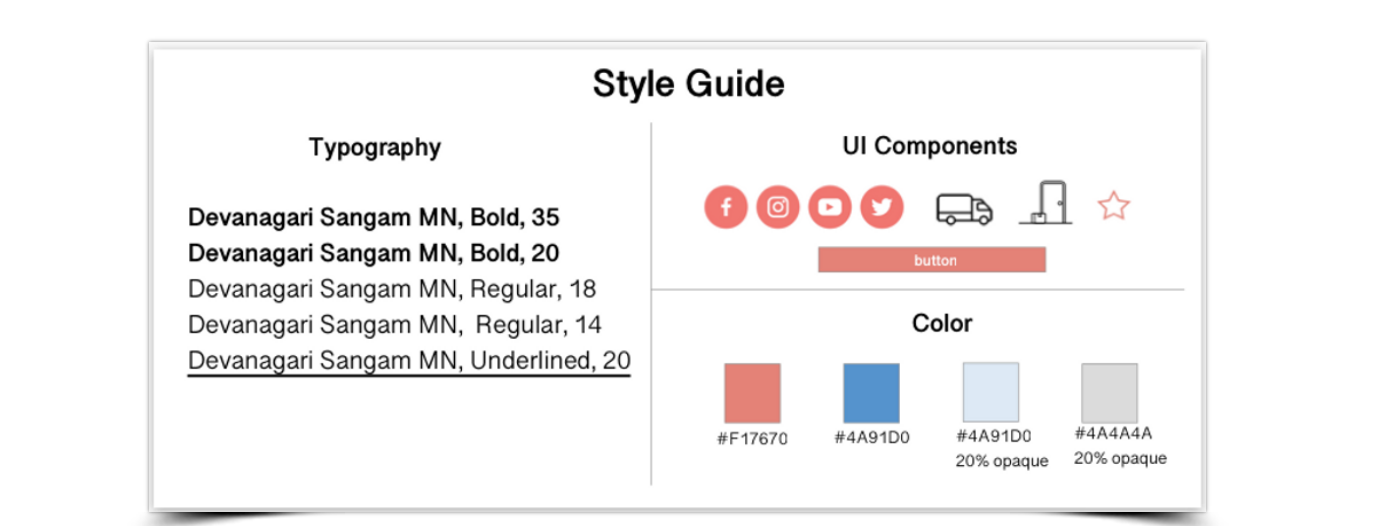Select the door with package icon
The width and height of the screenshot is (1392, 526).
(x=1046, y=203)
